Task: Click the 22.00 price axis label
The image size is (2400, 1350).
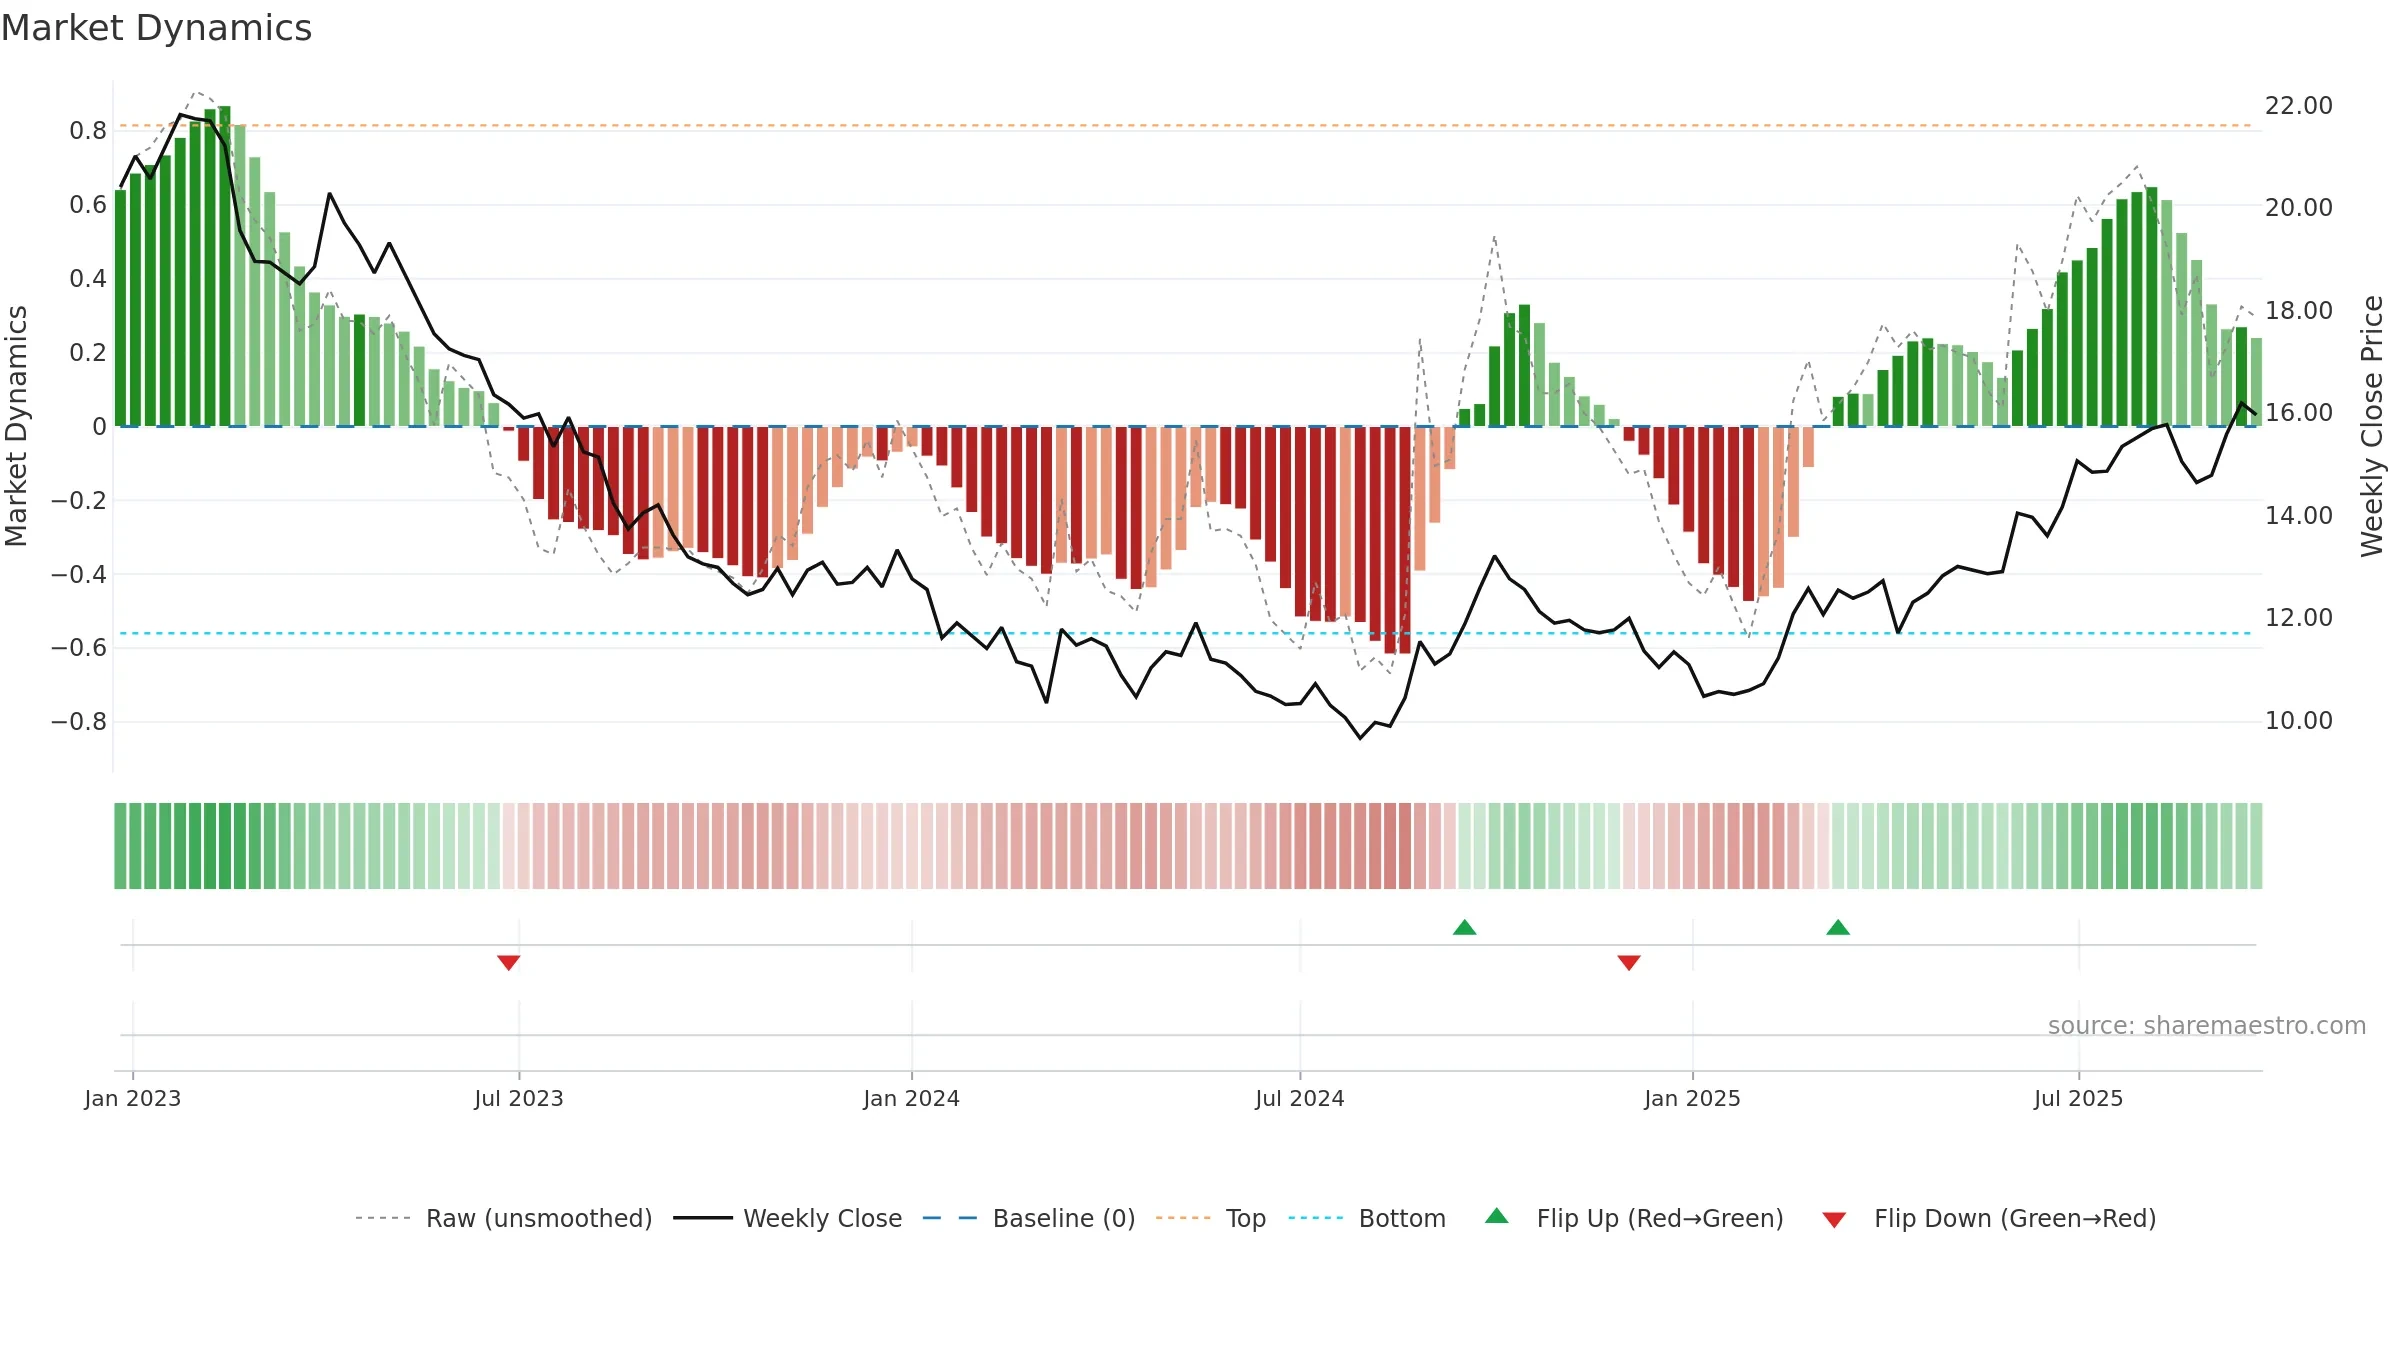Action: click(x=2299, y=105)
